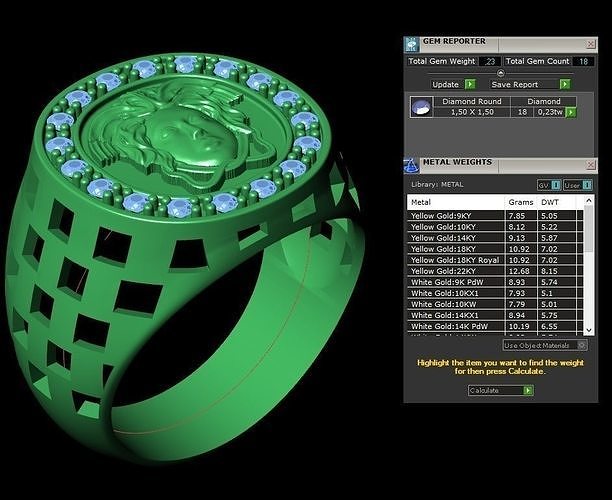Click the 7.85 grams value

tap(516, 216)
